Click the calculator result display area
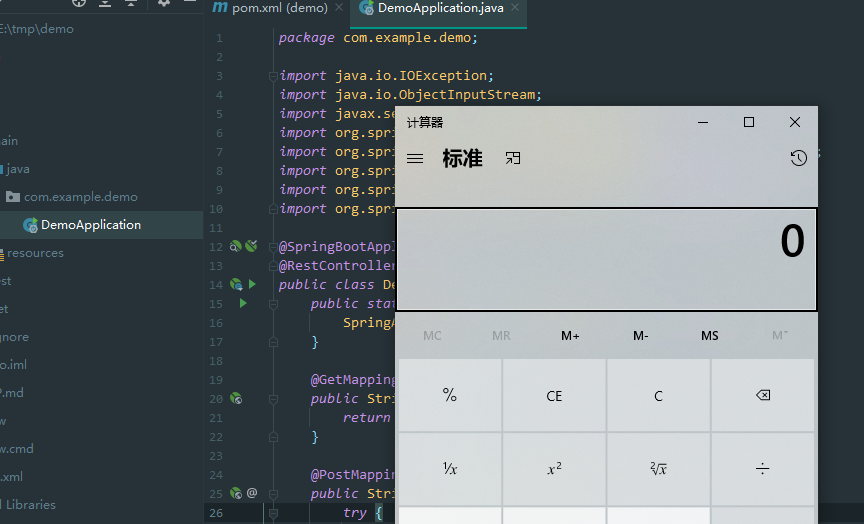Viewport: 864px width, 524px height. coord(606,260)
